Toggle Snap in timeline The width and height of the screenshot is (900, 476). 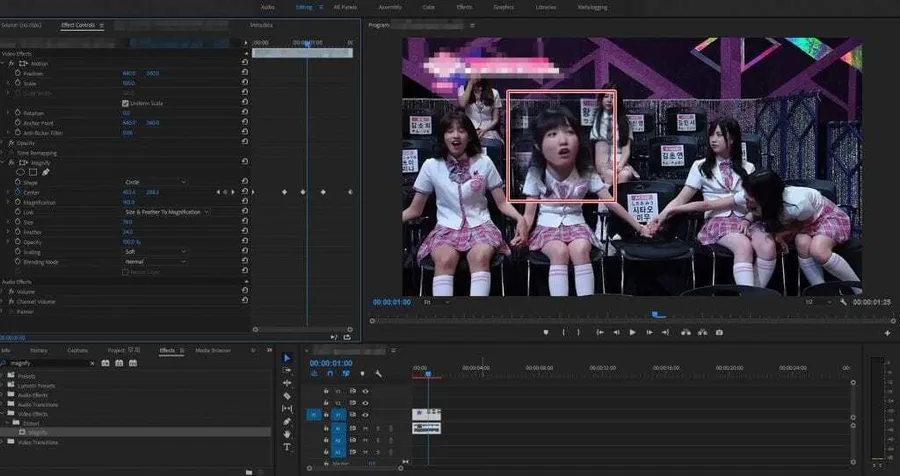pos(330,374)
